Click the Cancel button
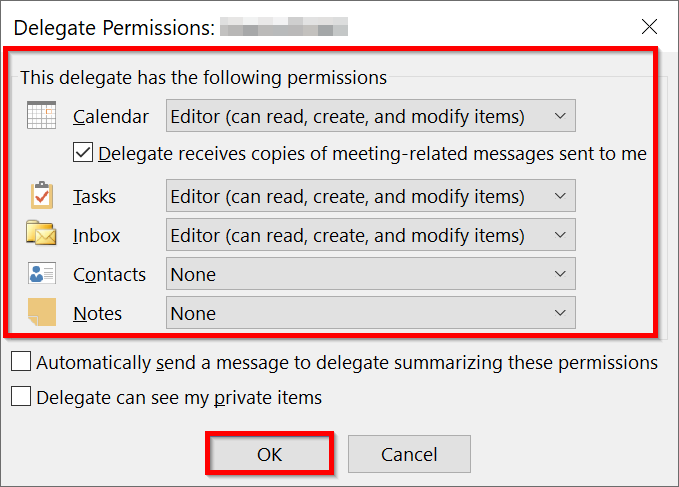The width and height of the screenshot is (679, 487). 409,454
